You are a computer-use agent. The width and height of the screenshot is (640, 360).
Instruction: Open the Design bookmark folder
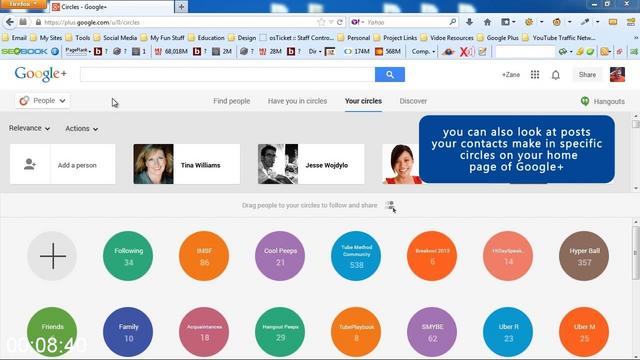click(242, 38)
